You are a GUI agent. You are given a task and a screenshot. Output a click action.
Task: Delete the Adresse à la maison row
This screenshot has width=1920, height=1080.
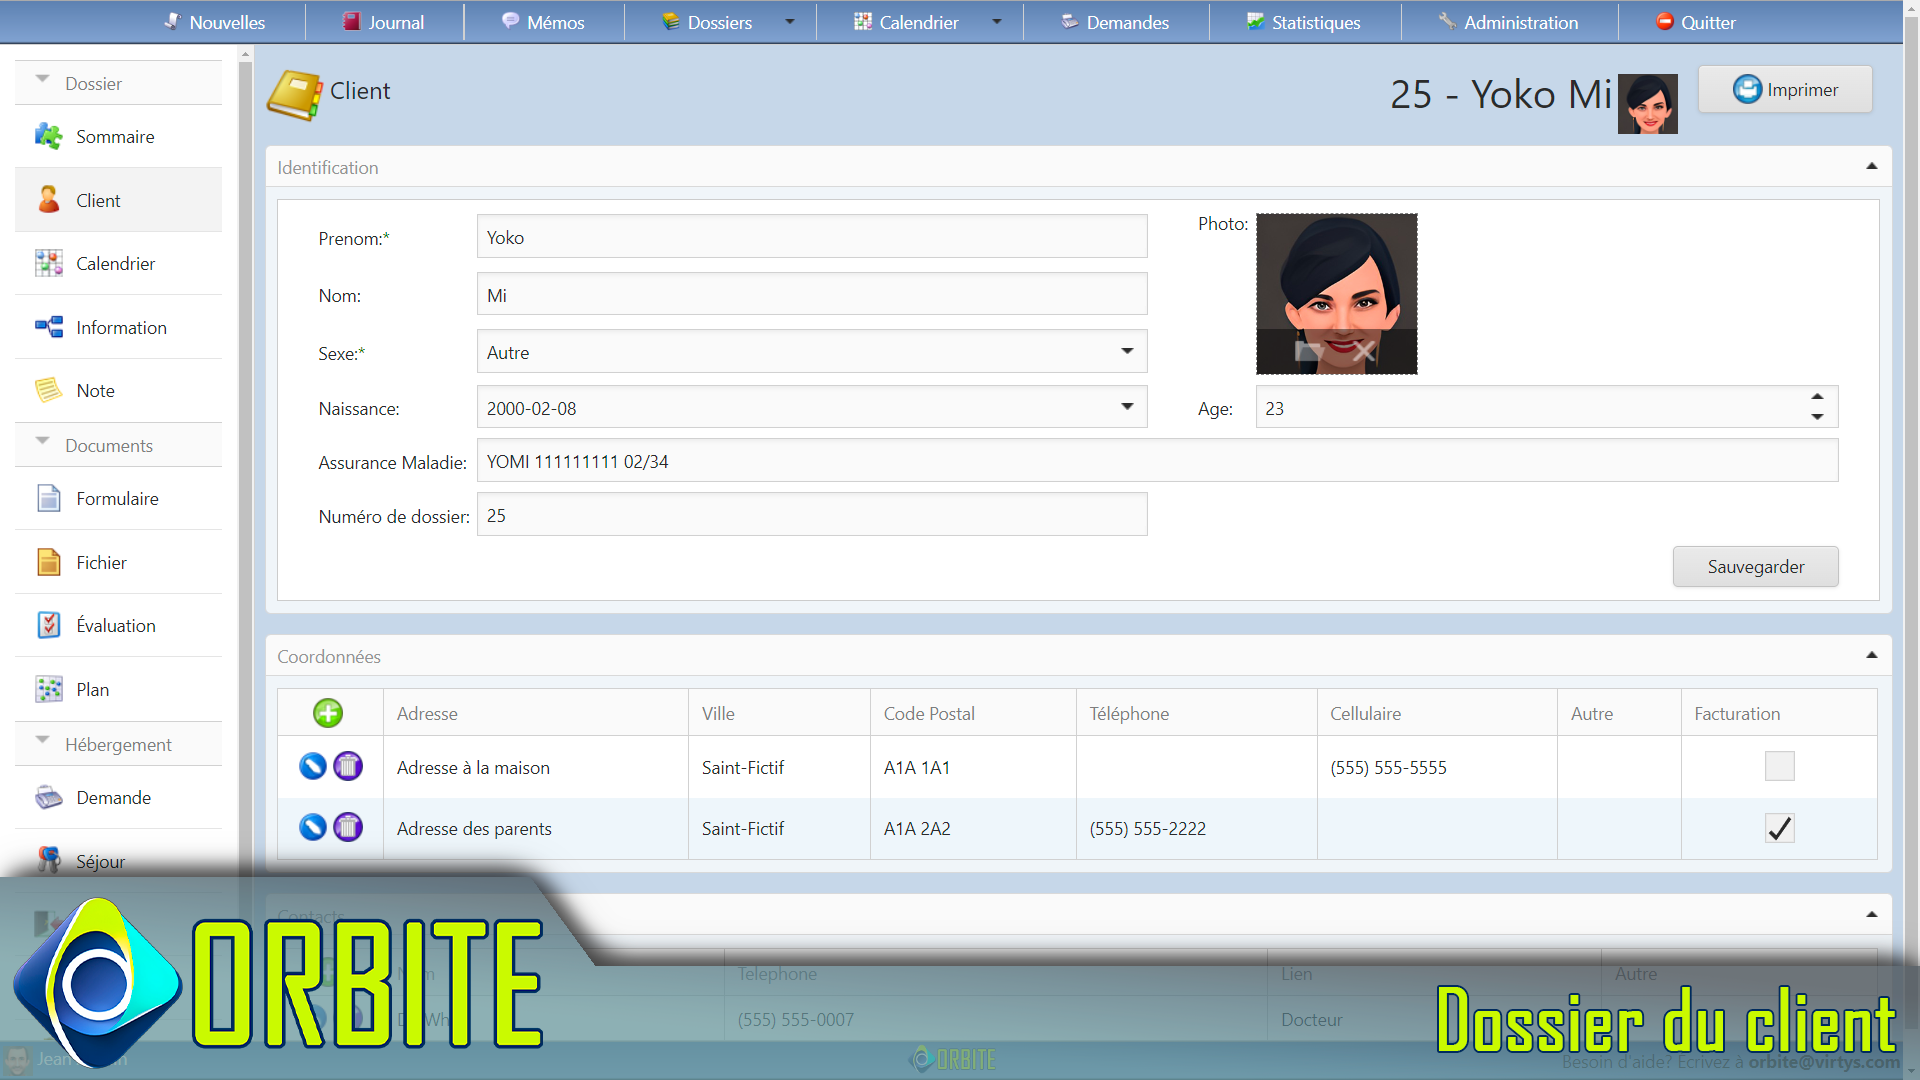(x=348, y=766)
